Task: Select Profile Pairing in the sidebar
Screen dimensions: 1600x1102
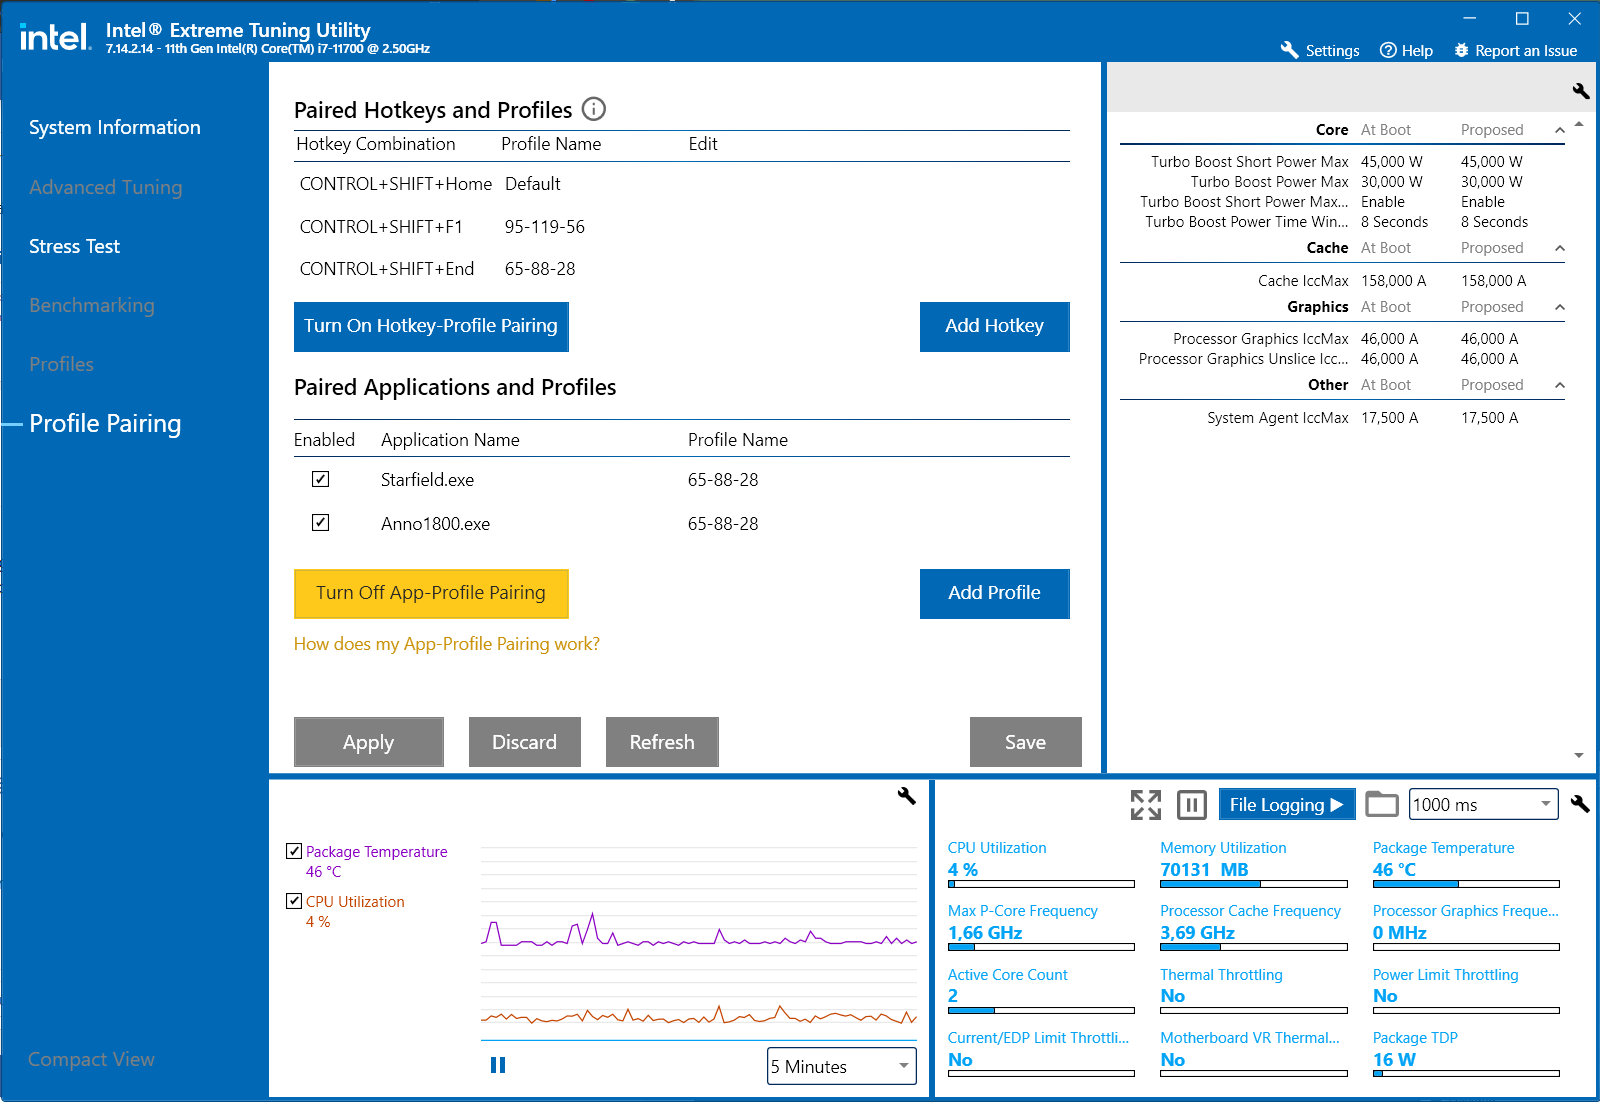Action: tap(105, 423)
